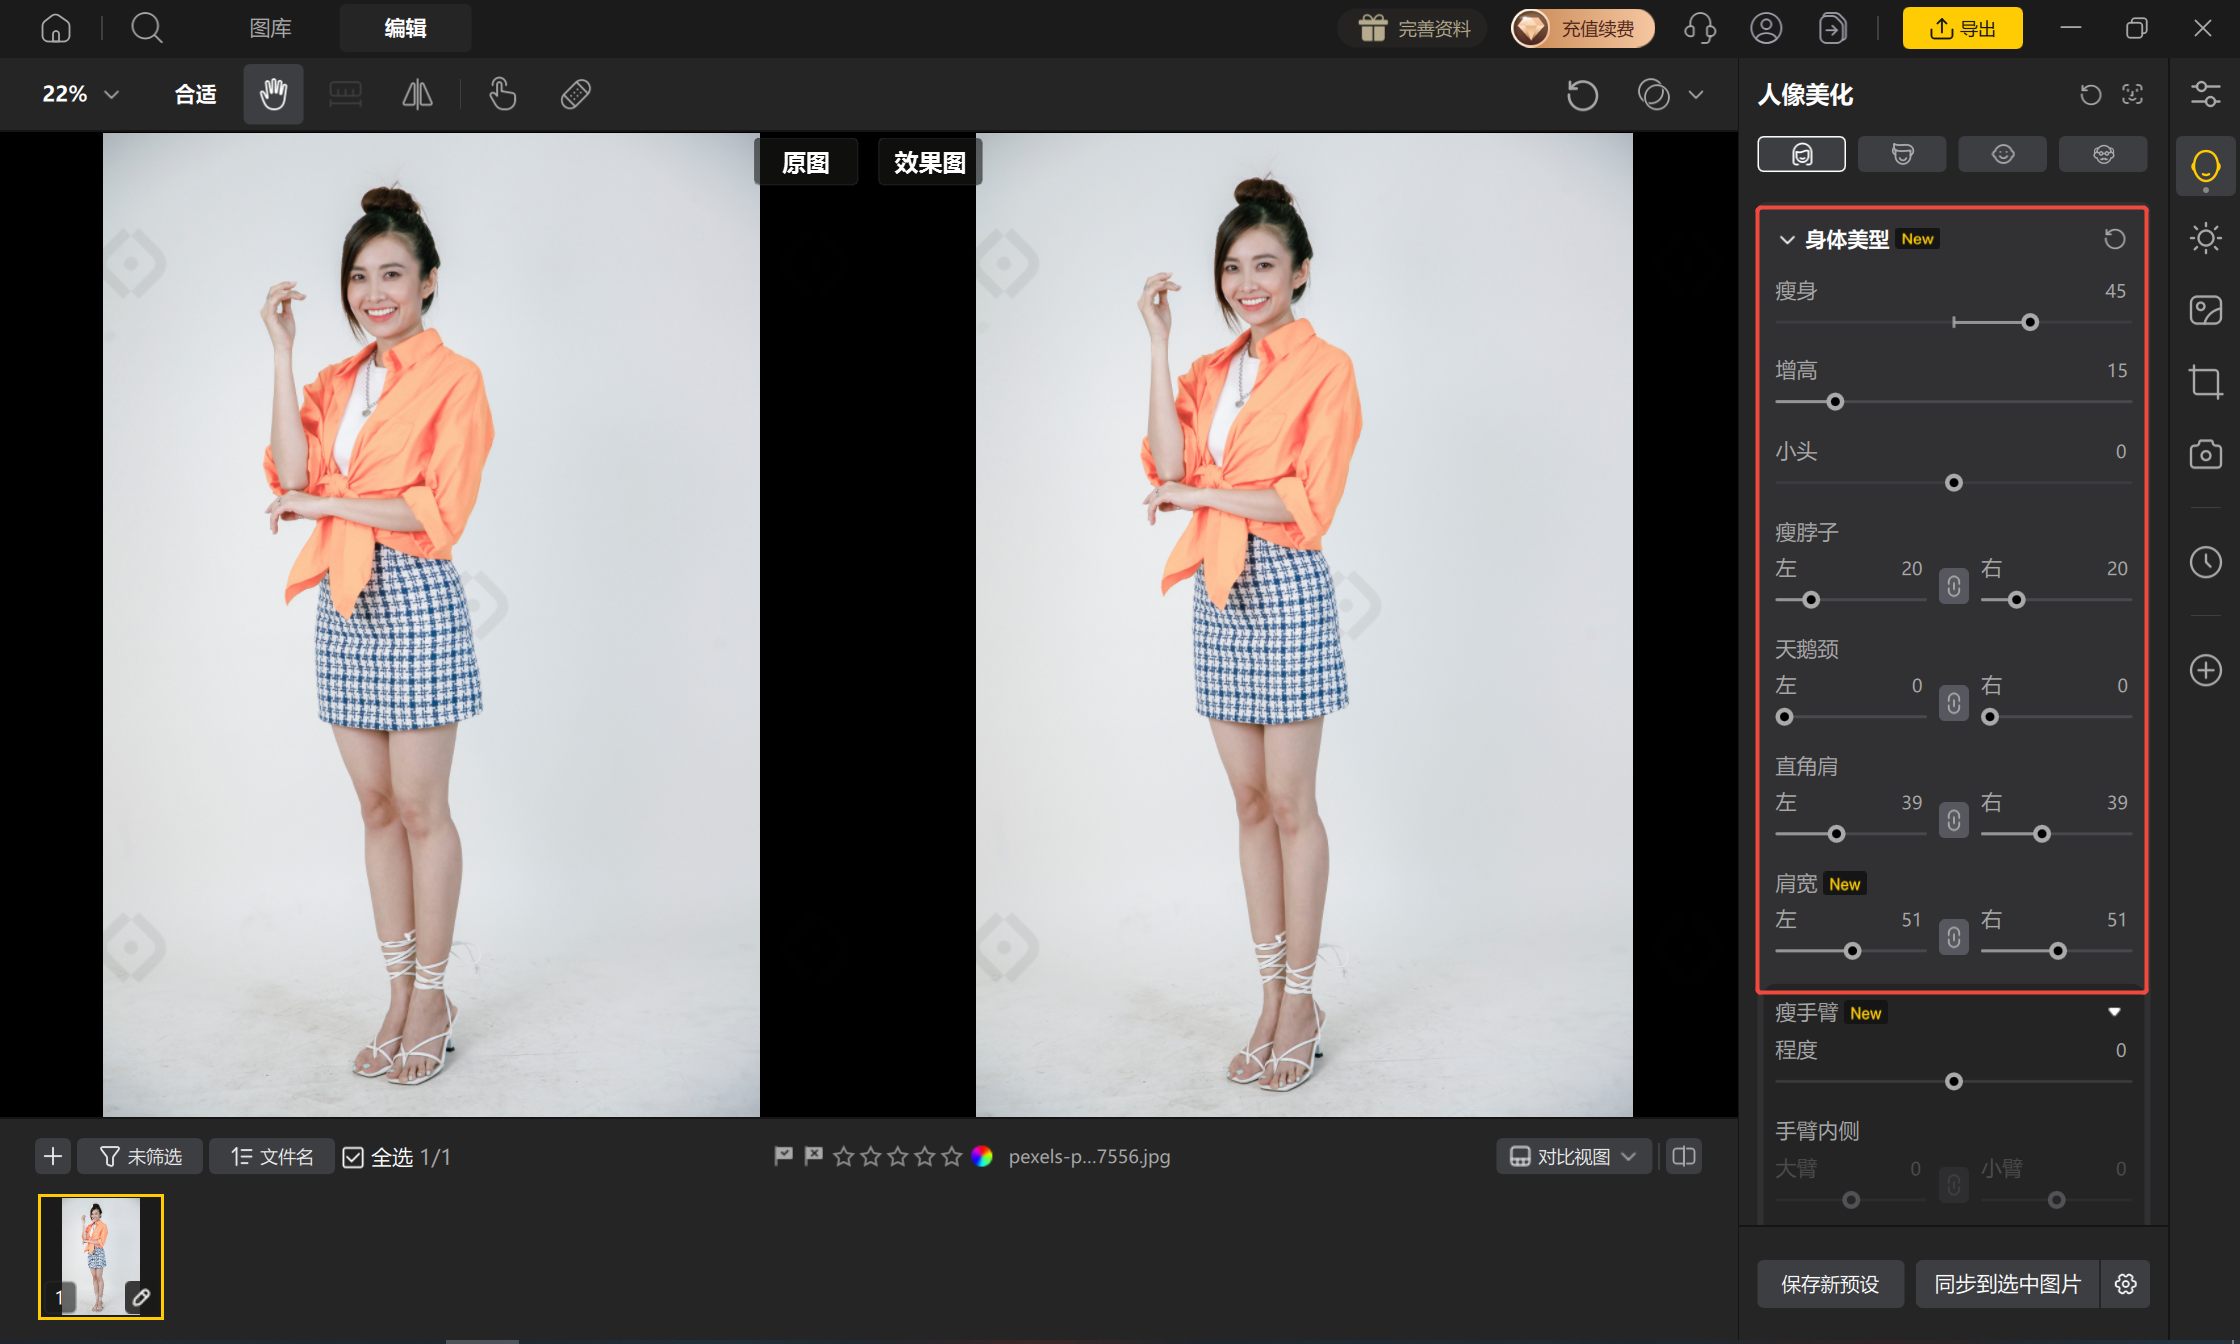Screen dimensions: 2240x1344
Task: Switch to the 图库 tab
Action: (270, 28)
